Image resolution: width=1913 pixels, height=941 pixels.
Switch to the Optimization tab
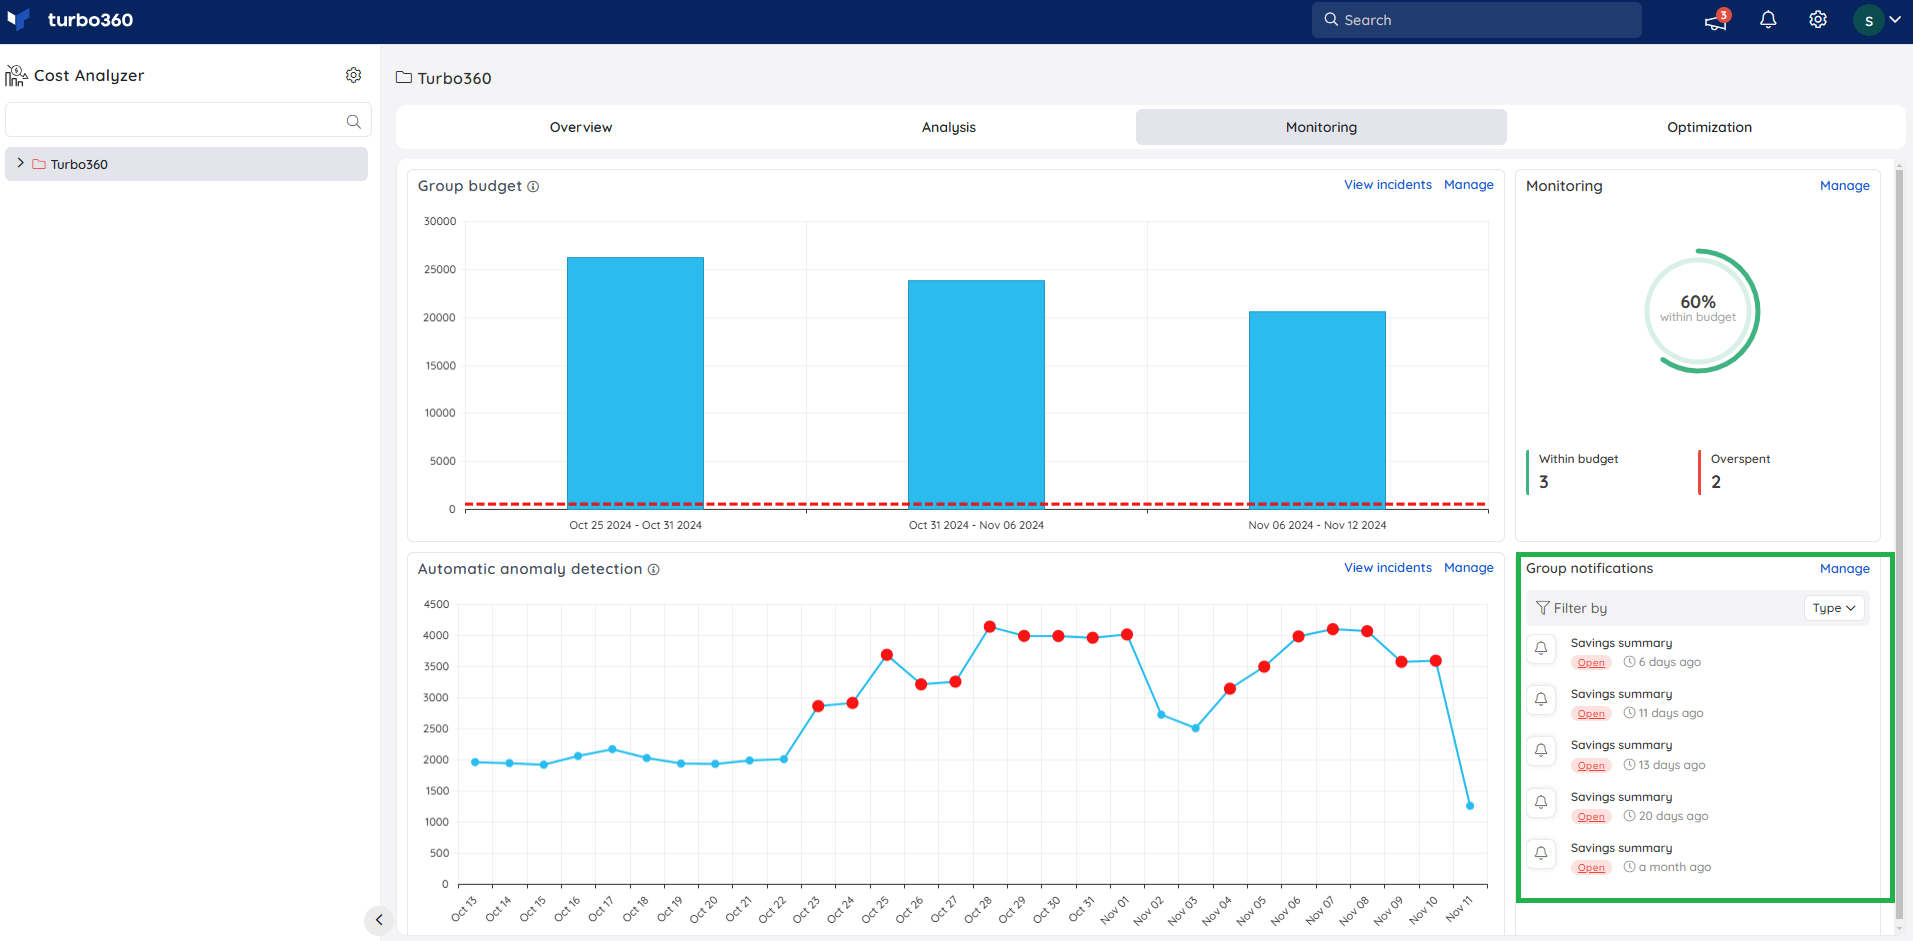[x=1709, y=127]
